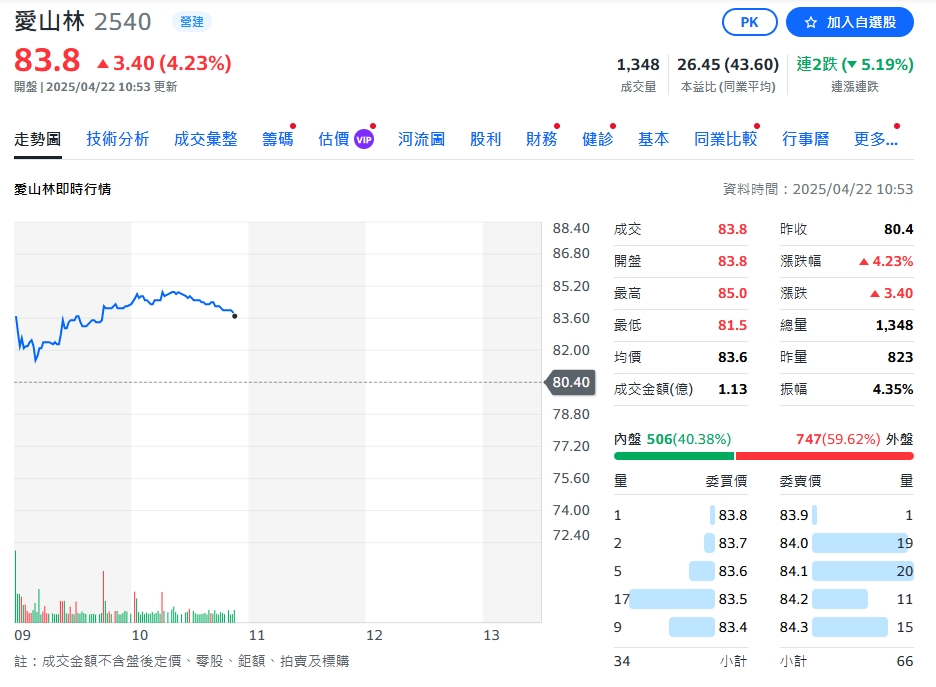Open the 河流圖 tab
The image size is (936, 687).
pos(421,139)
